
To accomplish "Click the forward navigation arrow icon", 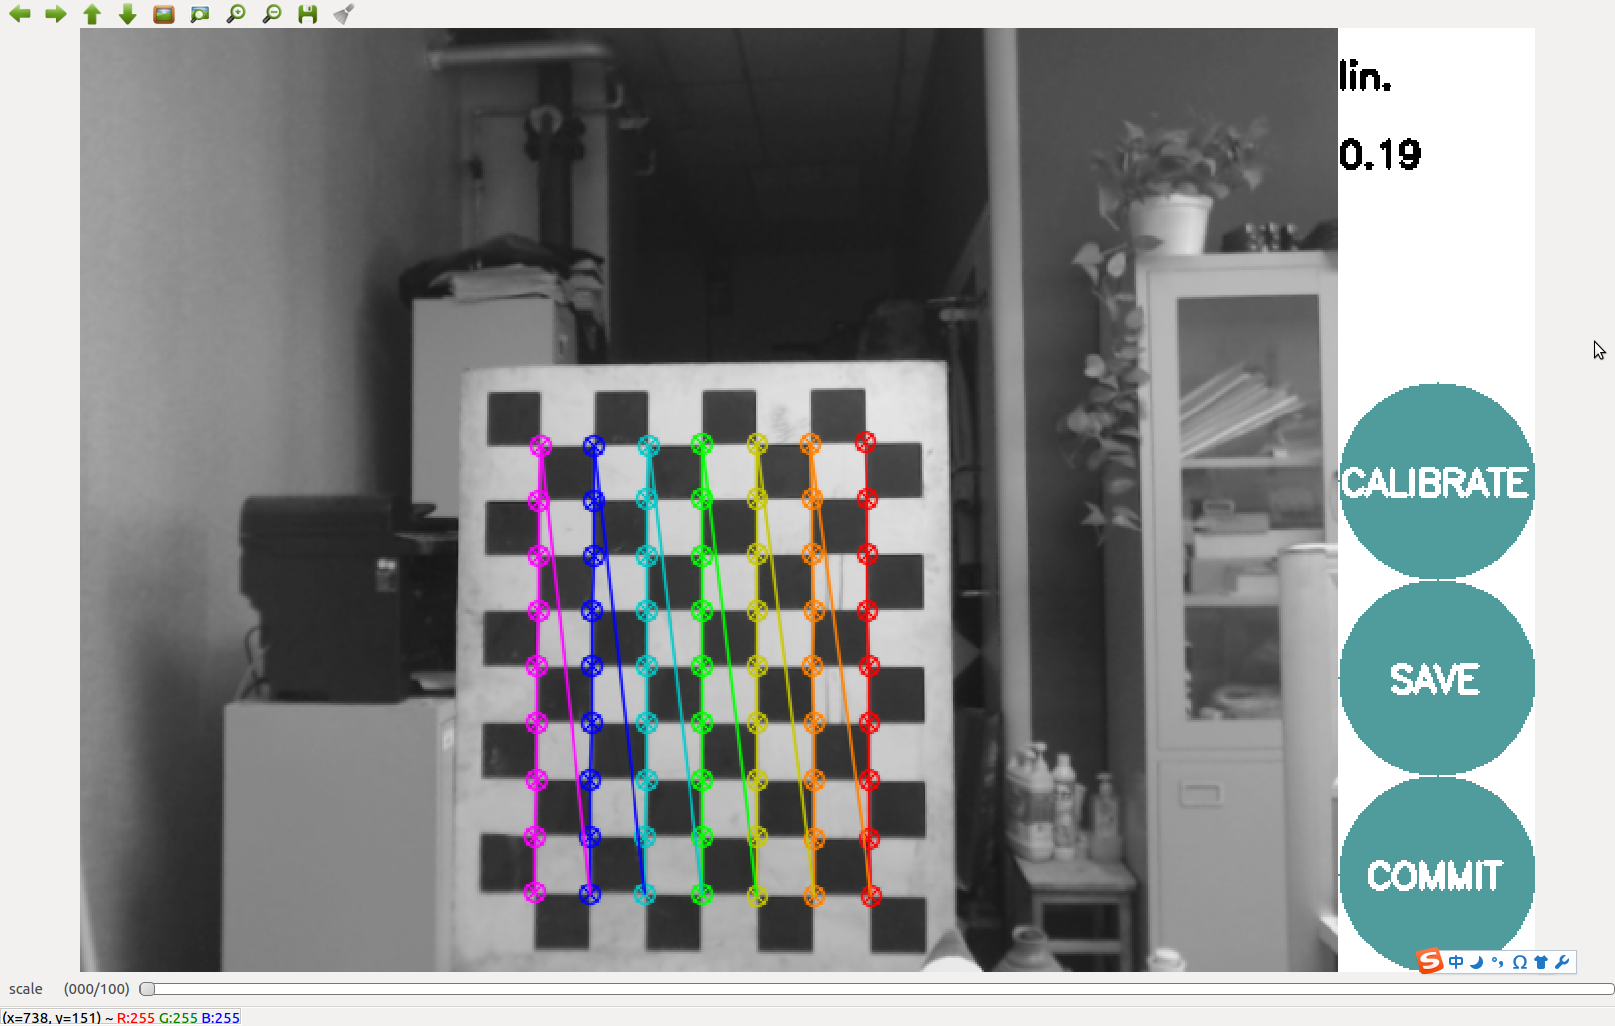I will (x=55, y=14).
